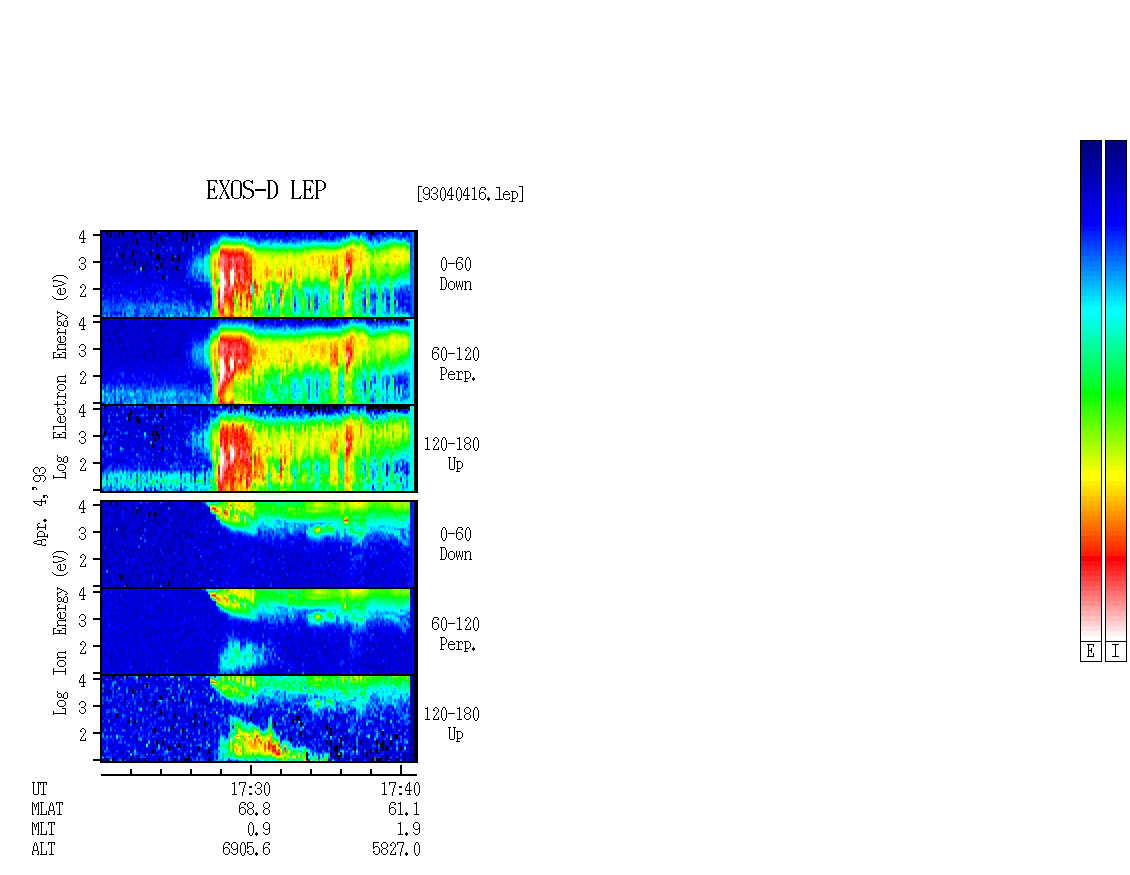Click the boxed I label under the color bar

click(x=1116, y=651)
